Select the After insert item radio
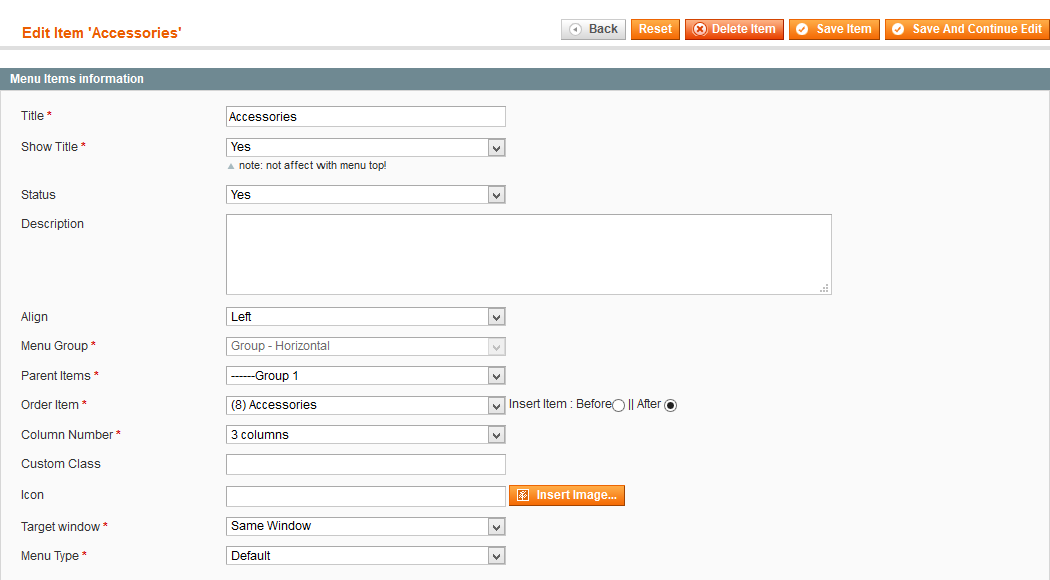This screenshot has width=1050, height=580. (670, 405)
